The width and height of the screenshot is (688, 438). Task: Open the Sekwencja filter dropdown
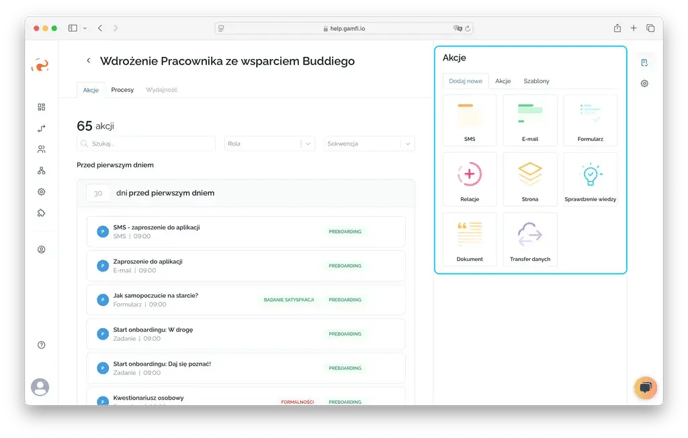pos(367,144)
